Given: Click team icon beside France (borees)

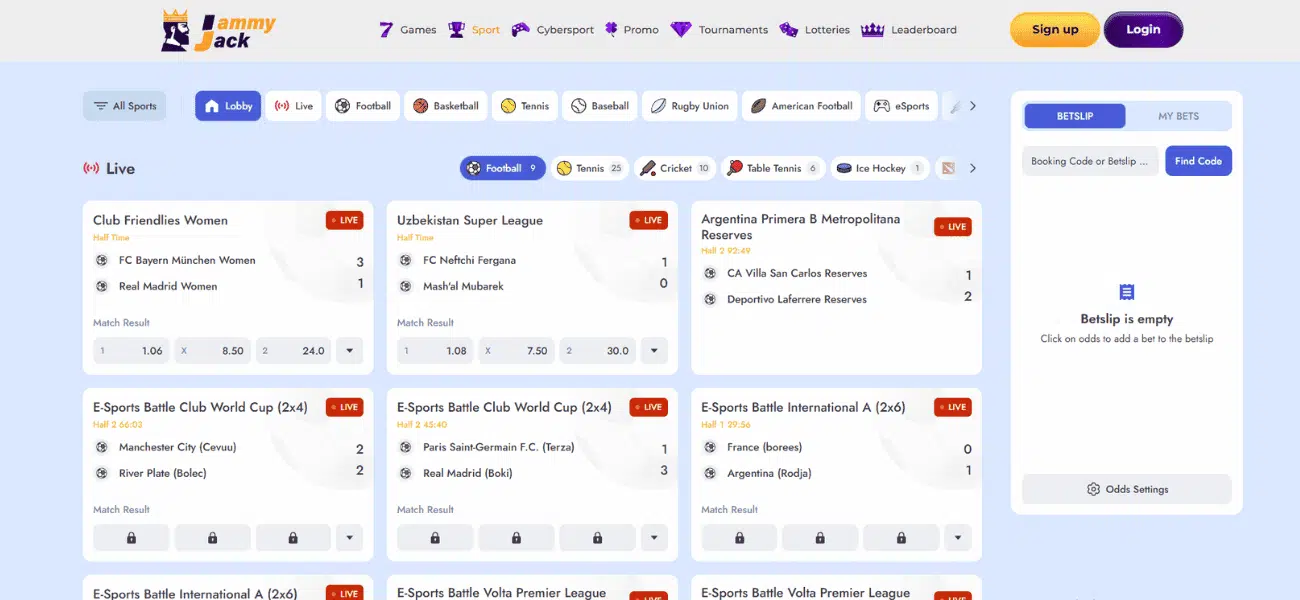Looking at the screenshot, I should tap(710, 447).
